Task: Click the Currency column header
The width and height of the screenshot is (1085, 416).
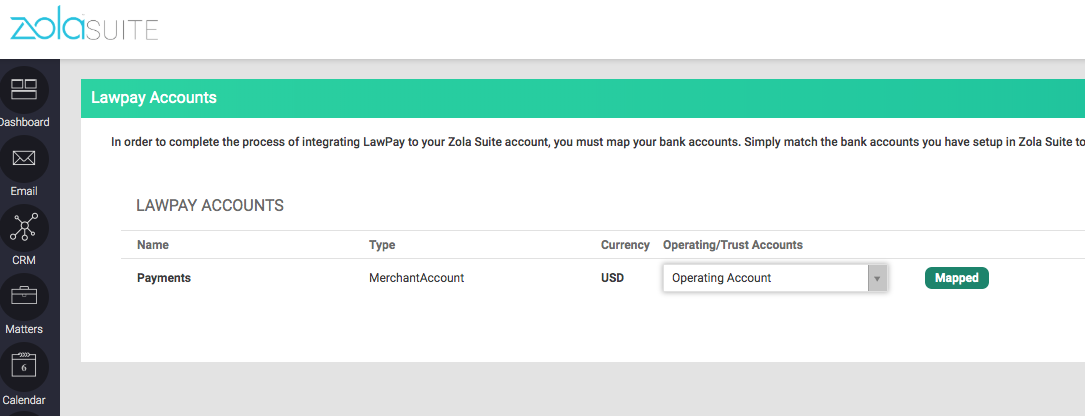Action: click(x=625, y=245)
